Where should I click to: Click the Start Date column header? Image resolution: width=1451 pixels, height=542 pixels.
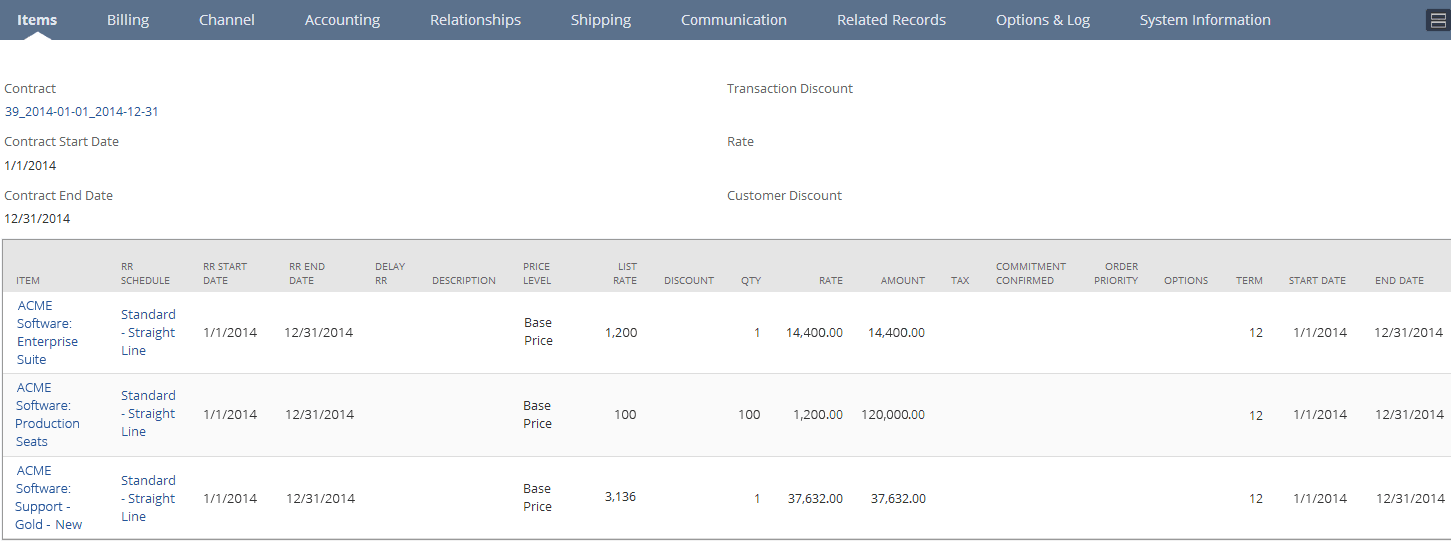(1317, 281)
